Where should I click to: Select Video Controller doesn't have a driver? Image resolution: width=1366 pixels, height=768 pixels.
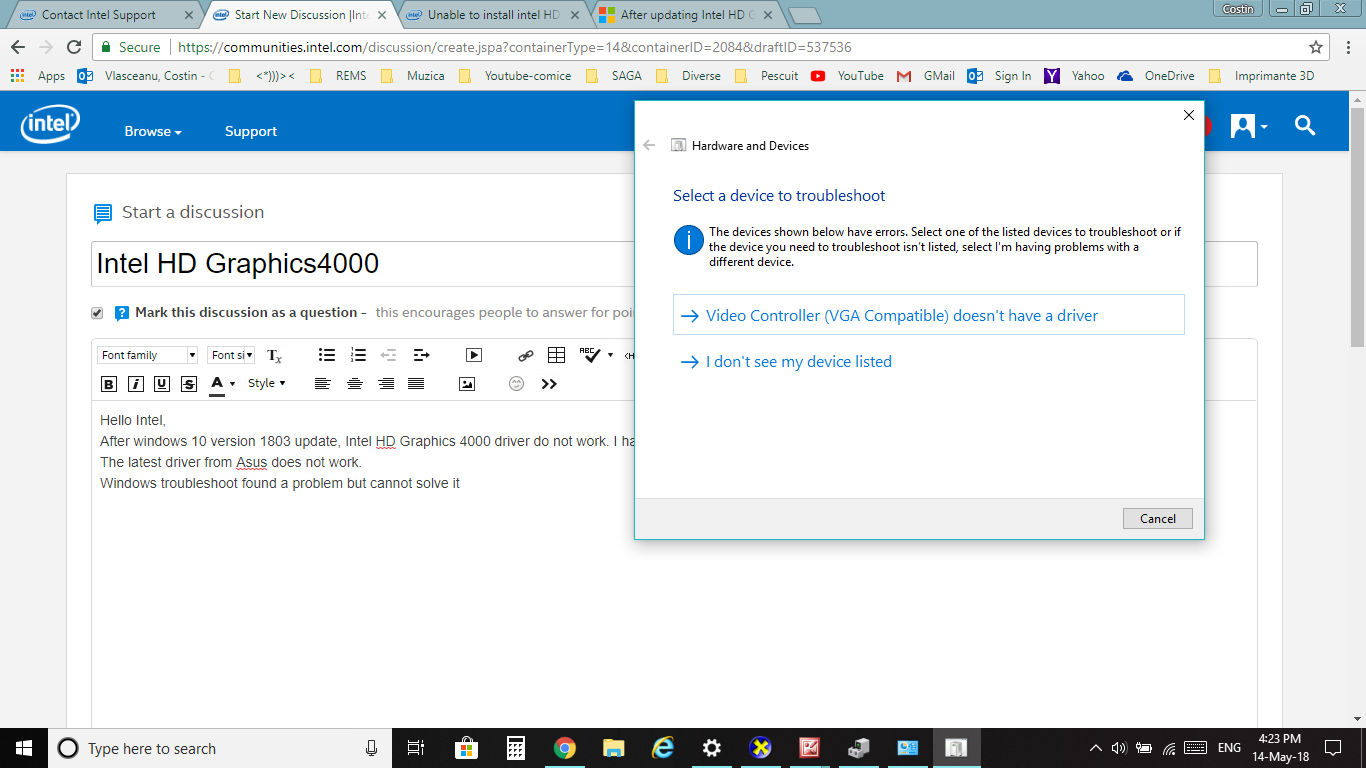click(x=929, y=315)
